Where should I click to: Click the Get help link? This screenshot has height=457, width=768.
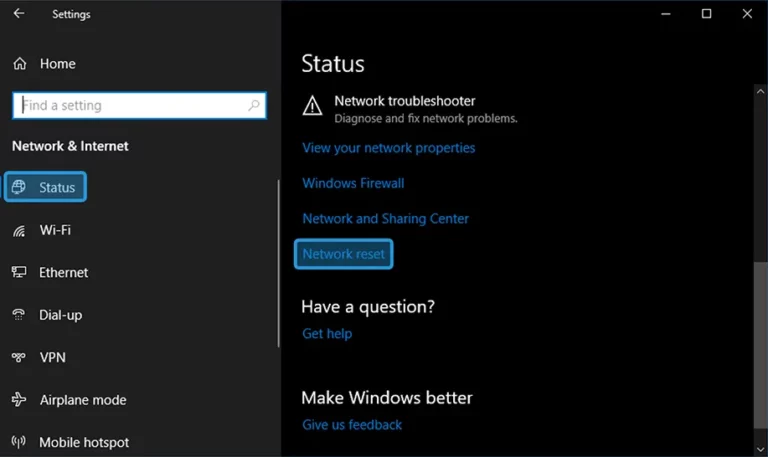(x=327, y=334)
